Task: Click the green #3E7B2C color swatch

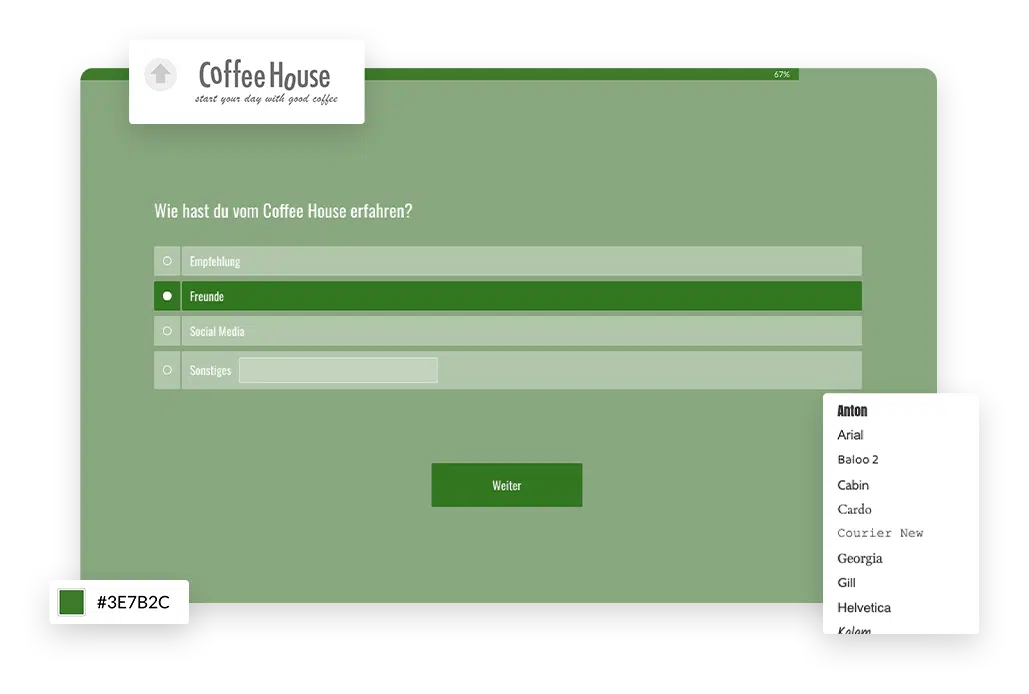Action: tap(72, 602)
